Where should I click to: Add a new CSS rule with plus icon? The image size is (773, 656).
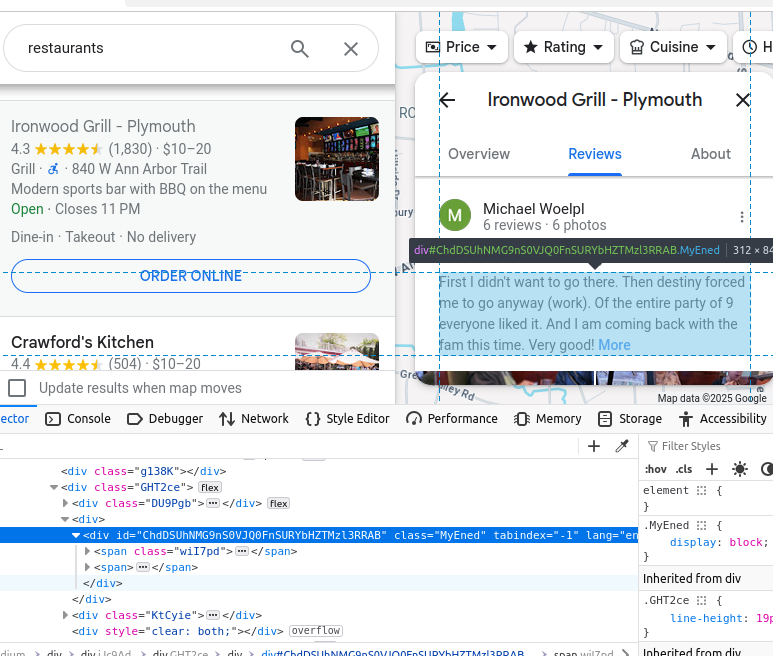click(x=712, y=469)
